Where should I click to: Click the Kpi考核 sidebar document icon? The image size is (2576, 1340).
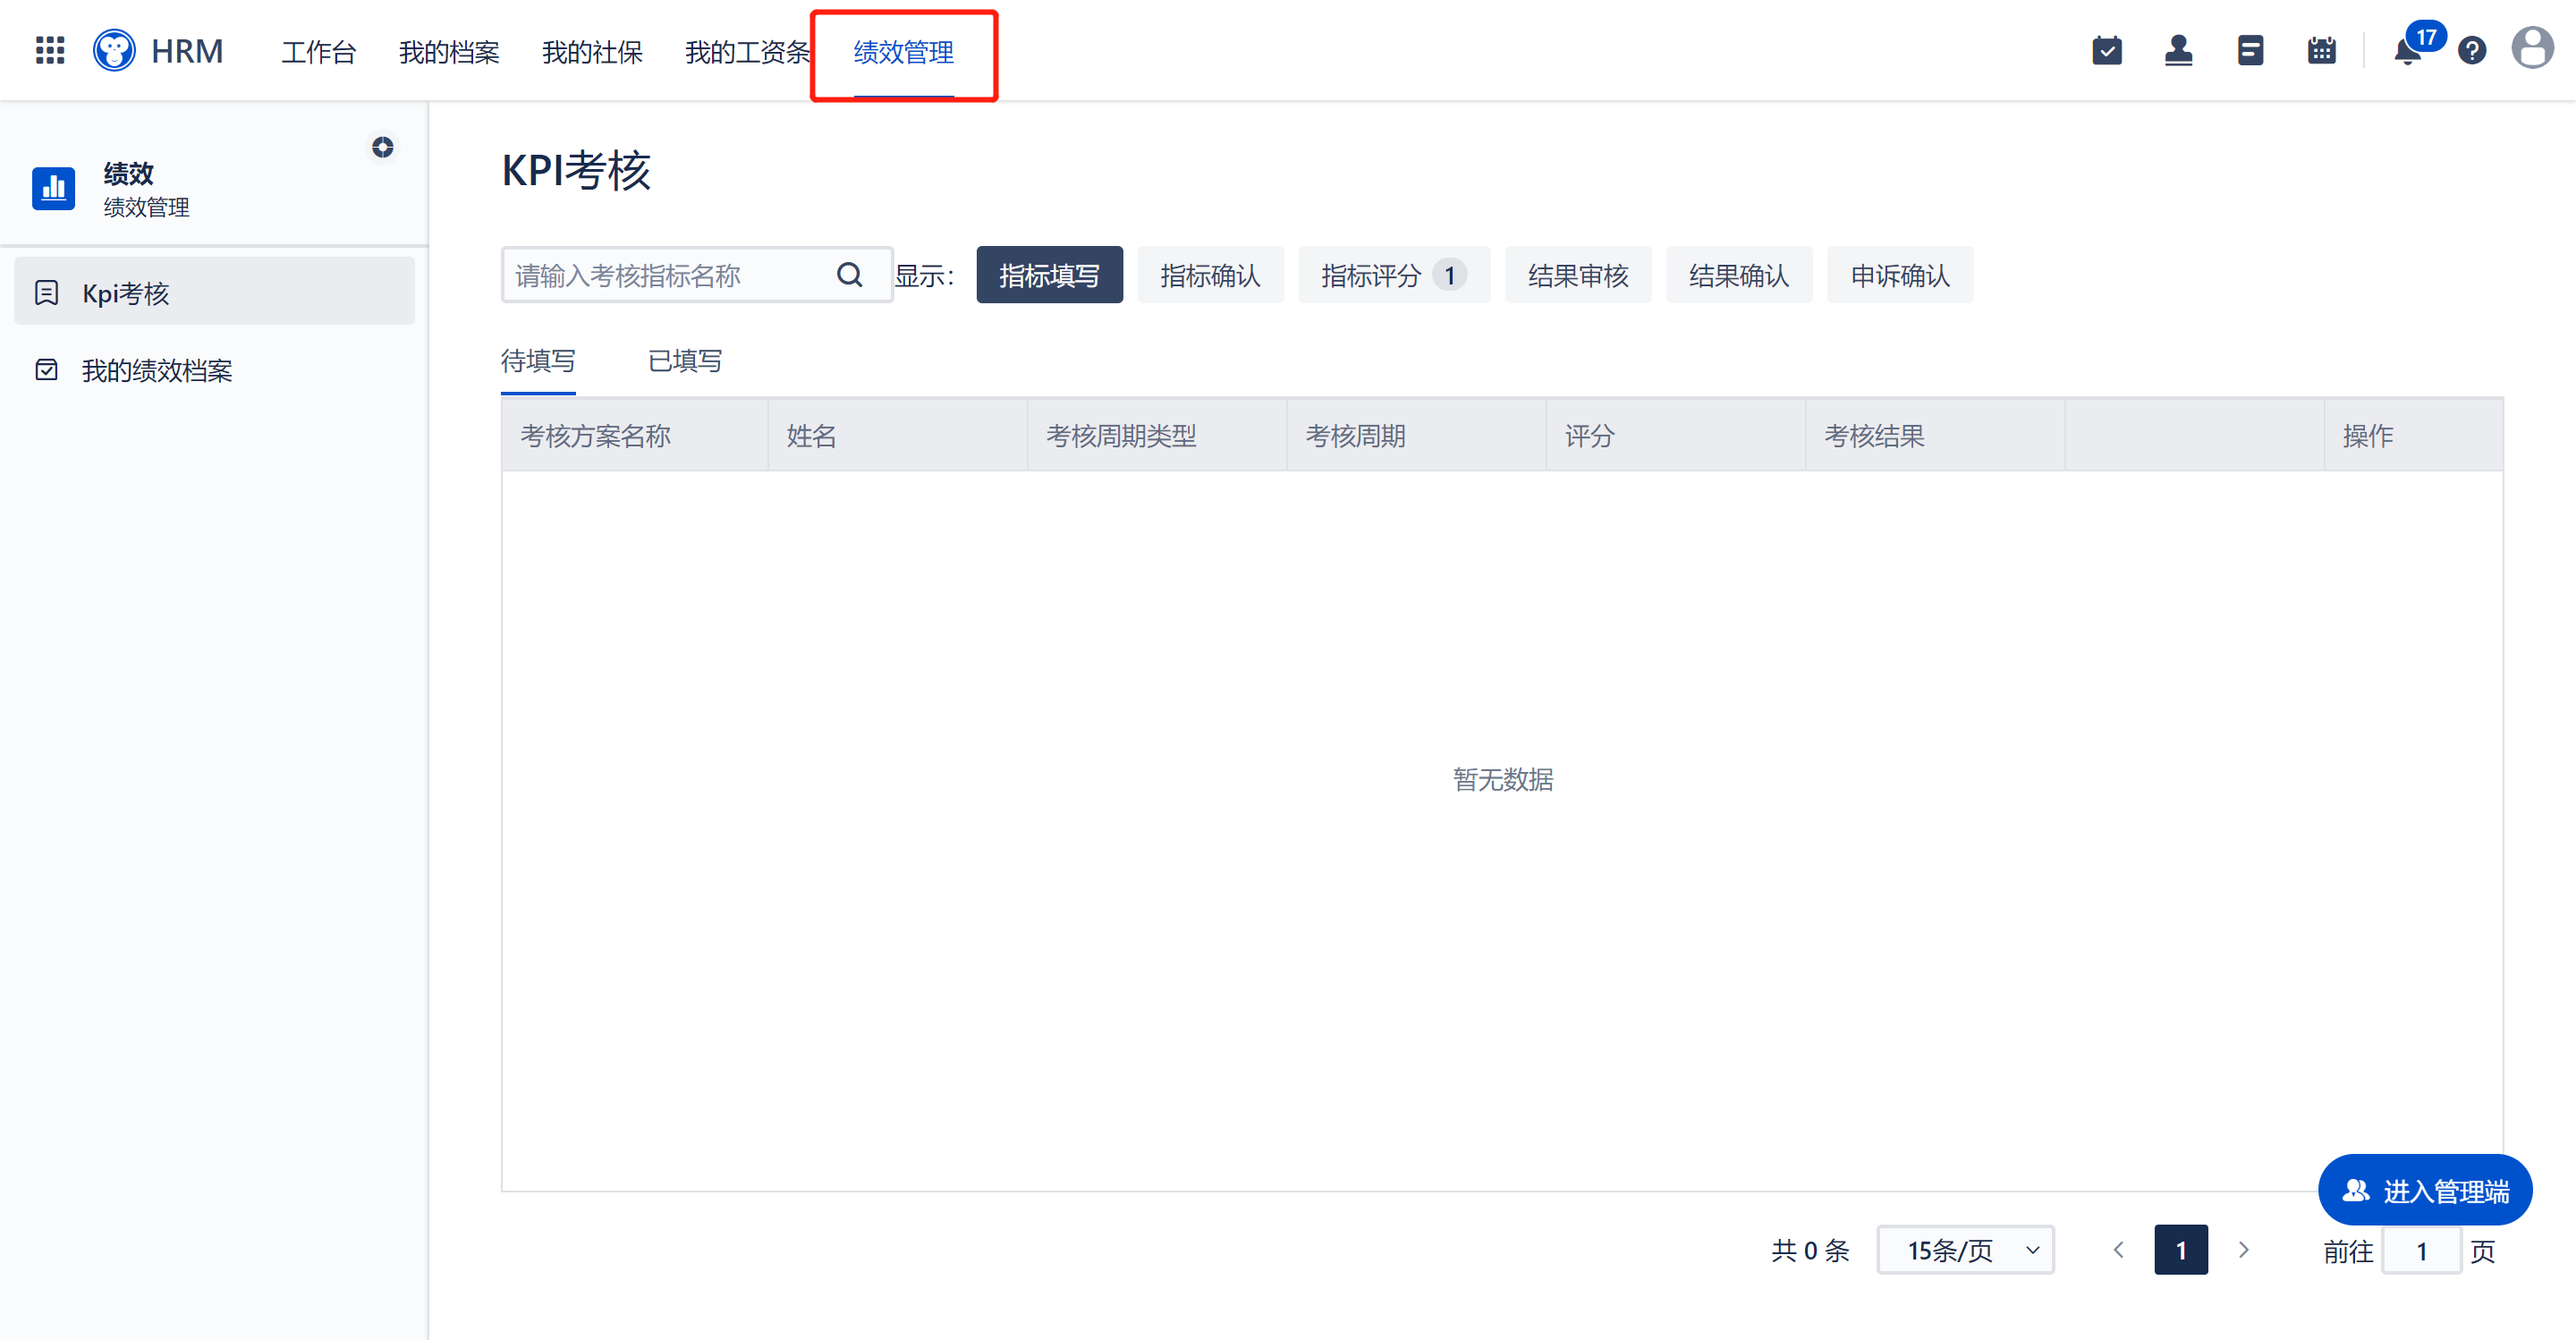[x=46, y=293]
